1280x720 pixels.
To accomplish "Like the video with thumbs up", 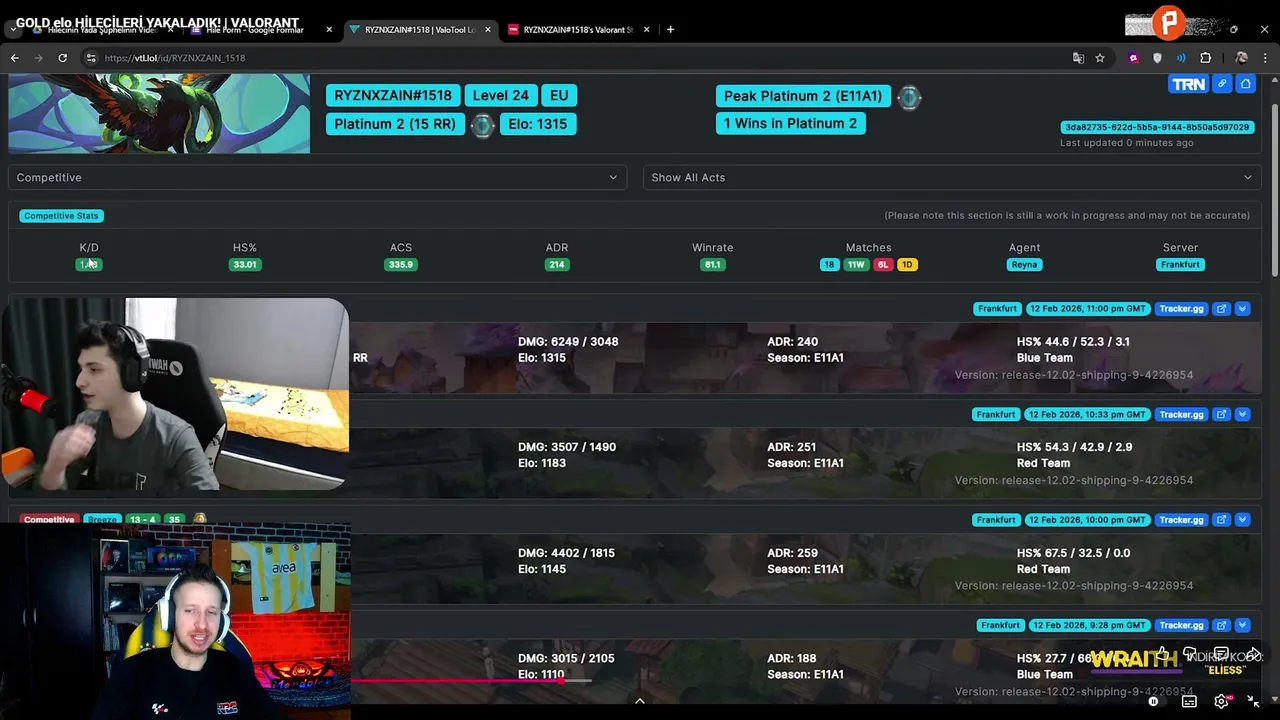I will (1163, 654).
